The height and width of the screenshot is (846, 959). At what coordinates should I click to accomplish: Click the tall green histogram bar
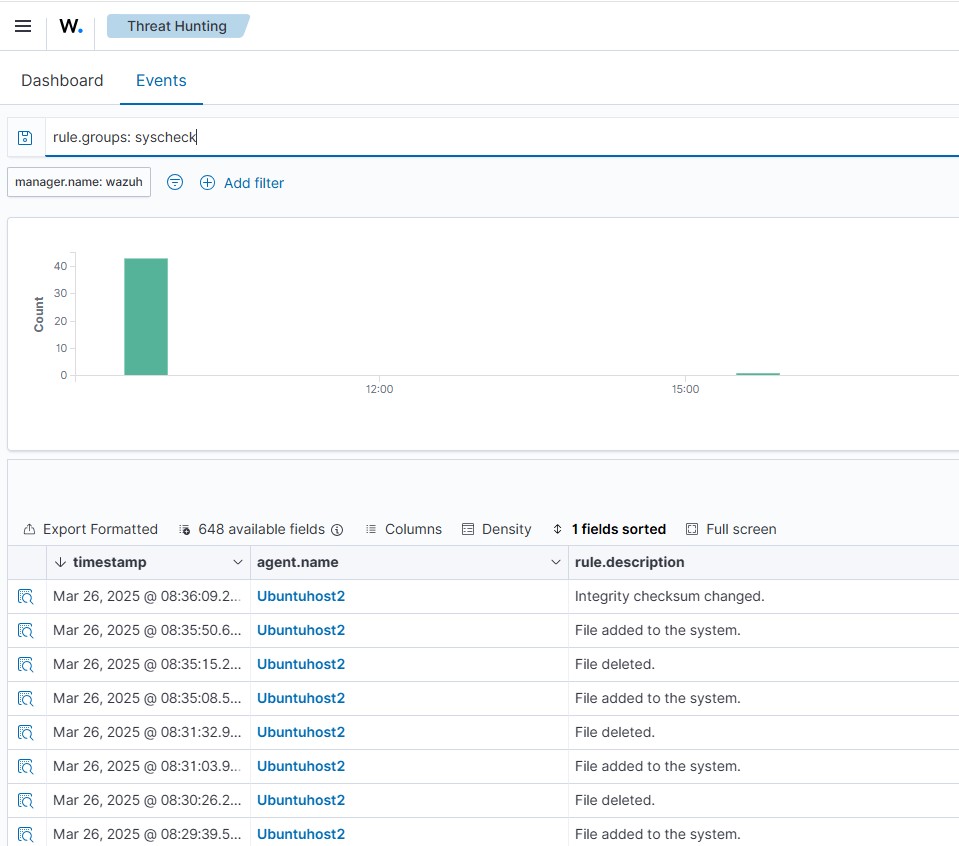pos(146,316)
